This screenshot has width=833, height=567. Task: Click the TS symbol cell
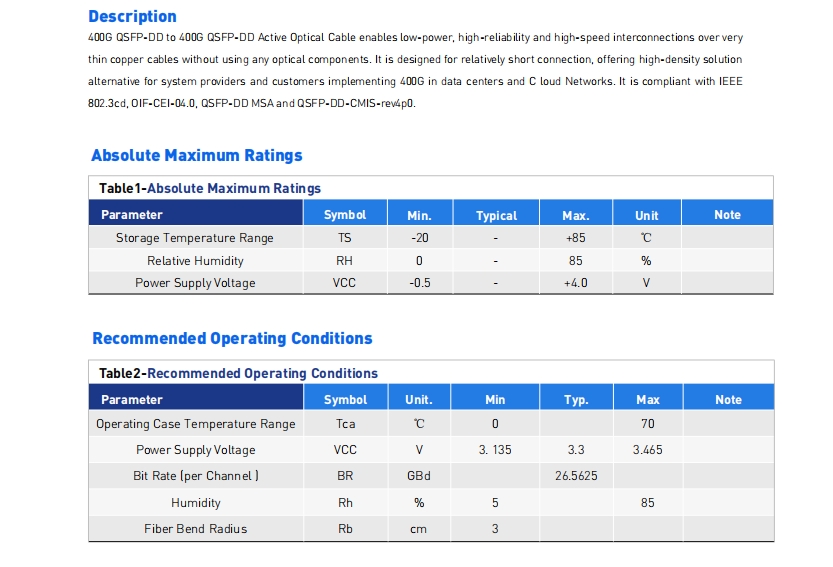click(345, 238)
